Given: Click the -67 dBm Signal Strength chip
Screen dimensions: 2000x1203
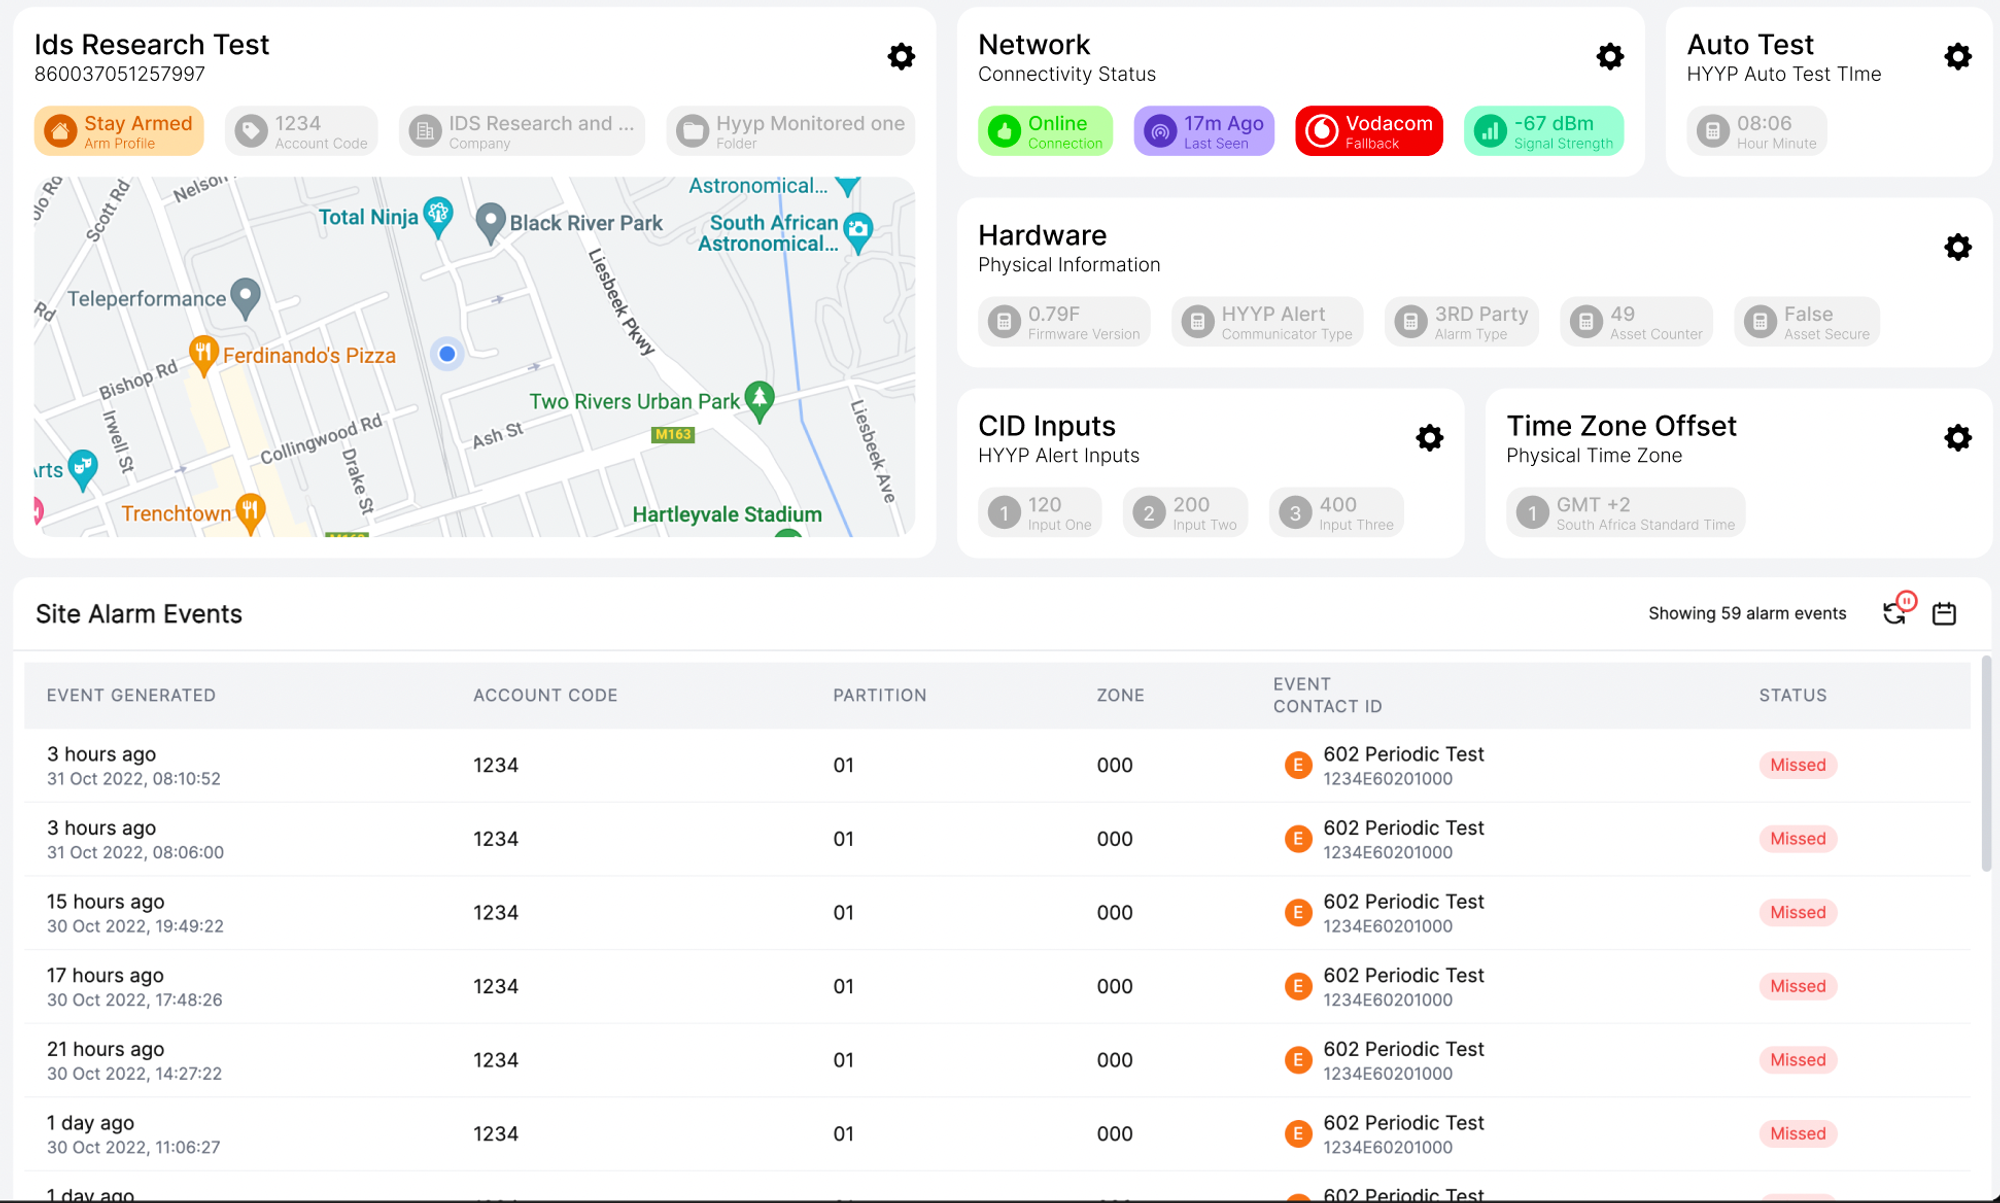Looking at the screenshot, I should pos(1544,131).
